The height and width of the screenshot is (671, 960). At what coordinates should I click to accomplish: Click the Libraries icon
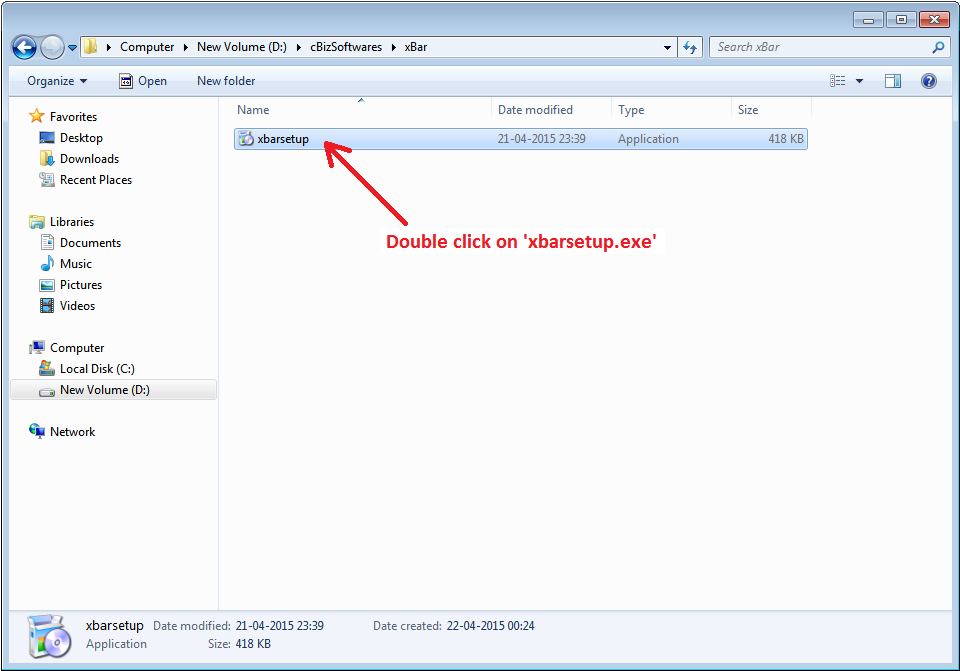tap(37, 222)
